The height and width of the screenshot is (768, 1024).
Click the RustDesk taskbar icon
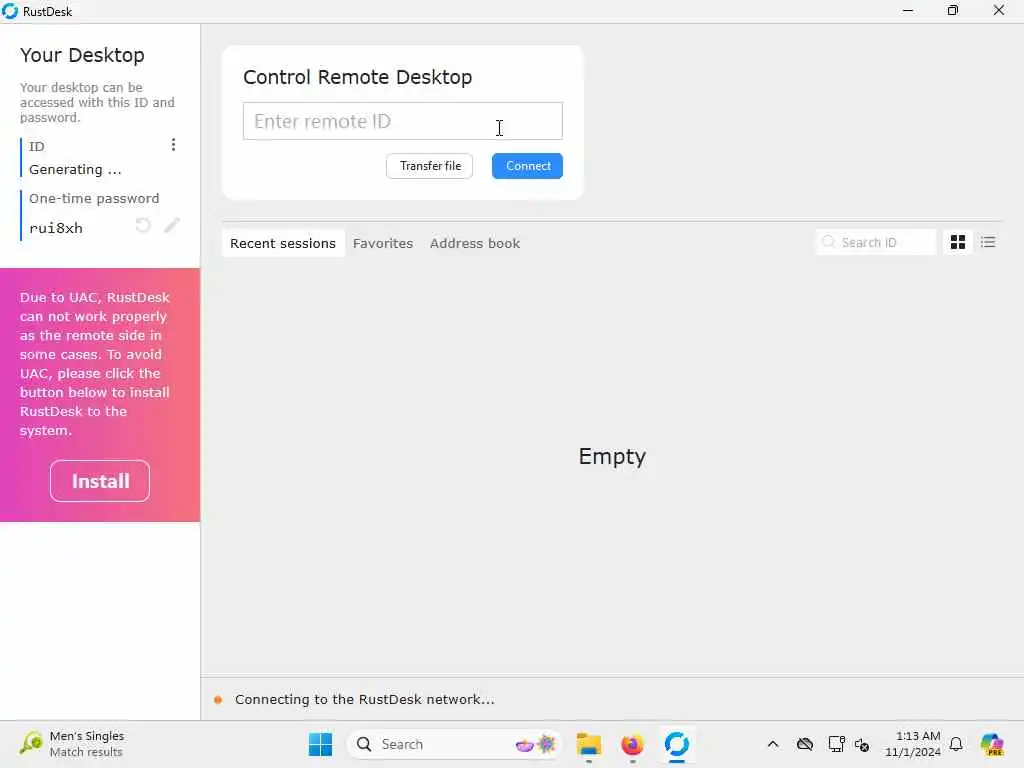(677, 744)
